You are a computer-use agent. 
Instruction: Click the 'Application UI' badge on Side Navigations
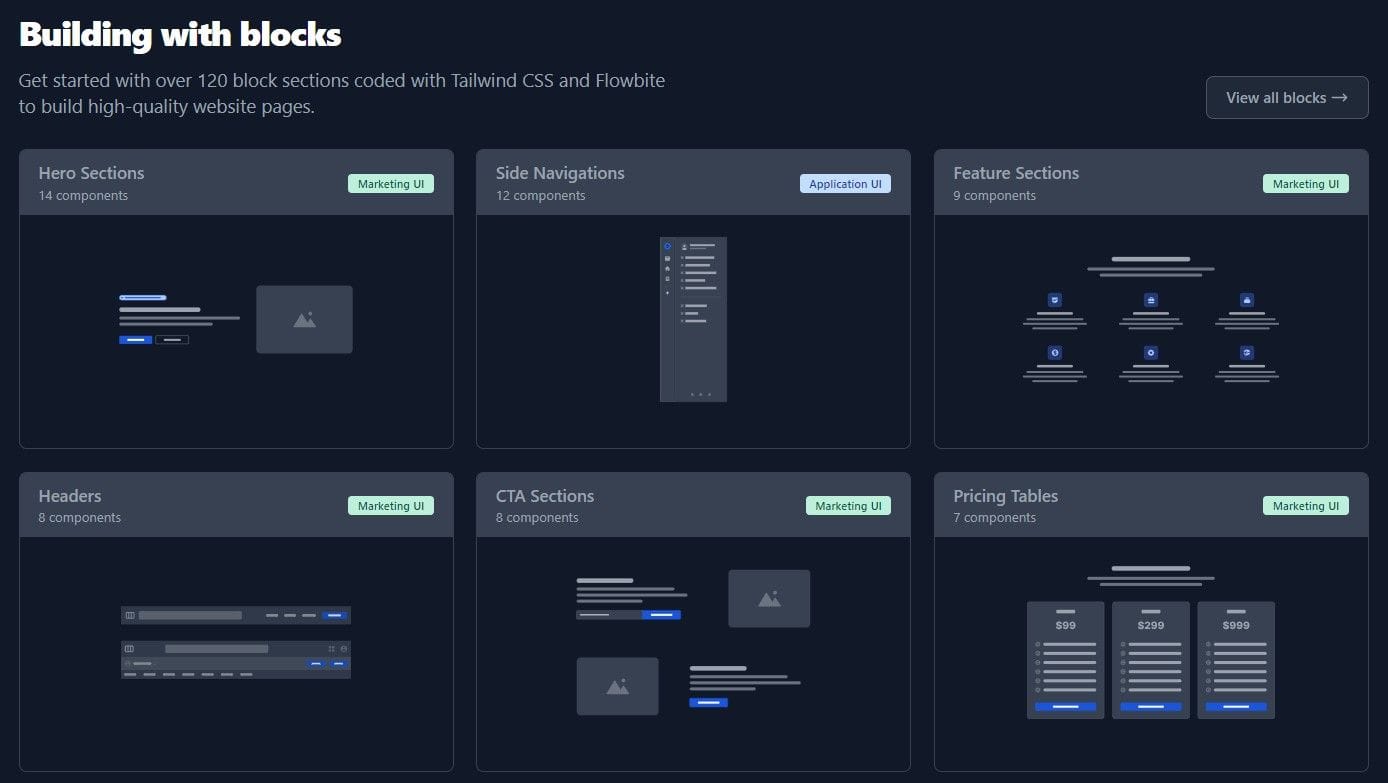(x=845, y=183)
